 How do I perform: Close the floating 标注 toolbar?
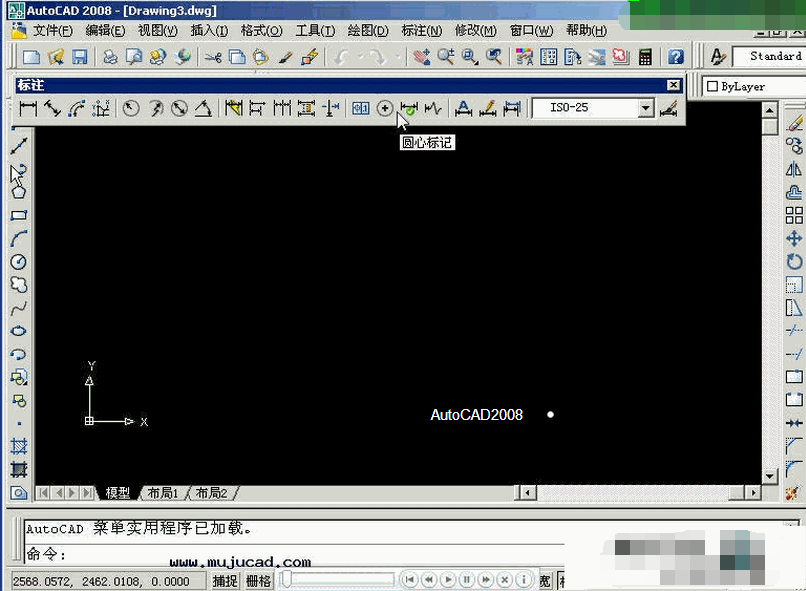pyautogui.click(x=672, y=85)
